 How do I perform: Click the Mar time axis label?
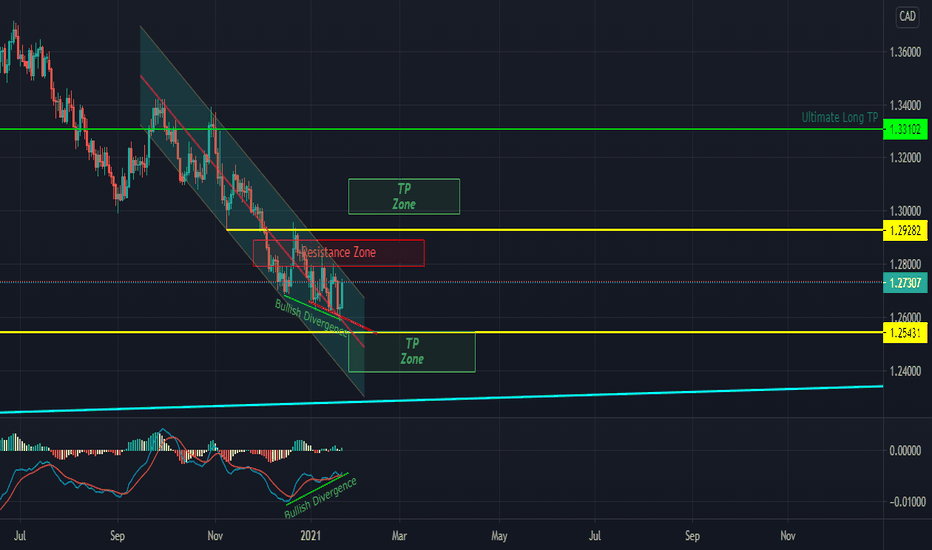(399, 536)
